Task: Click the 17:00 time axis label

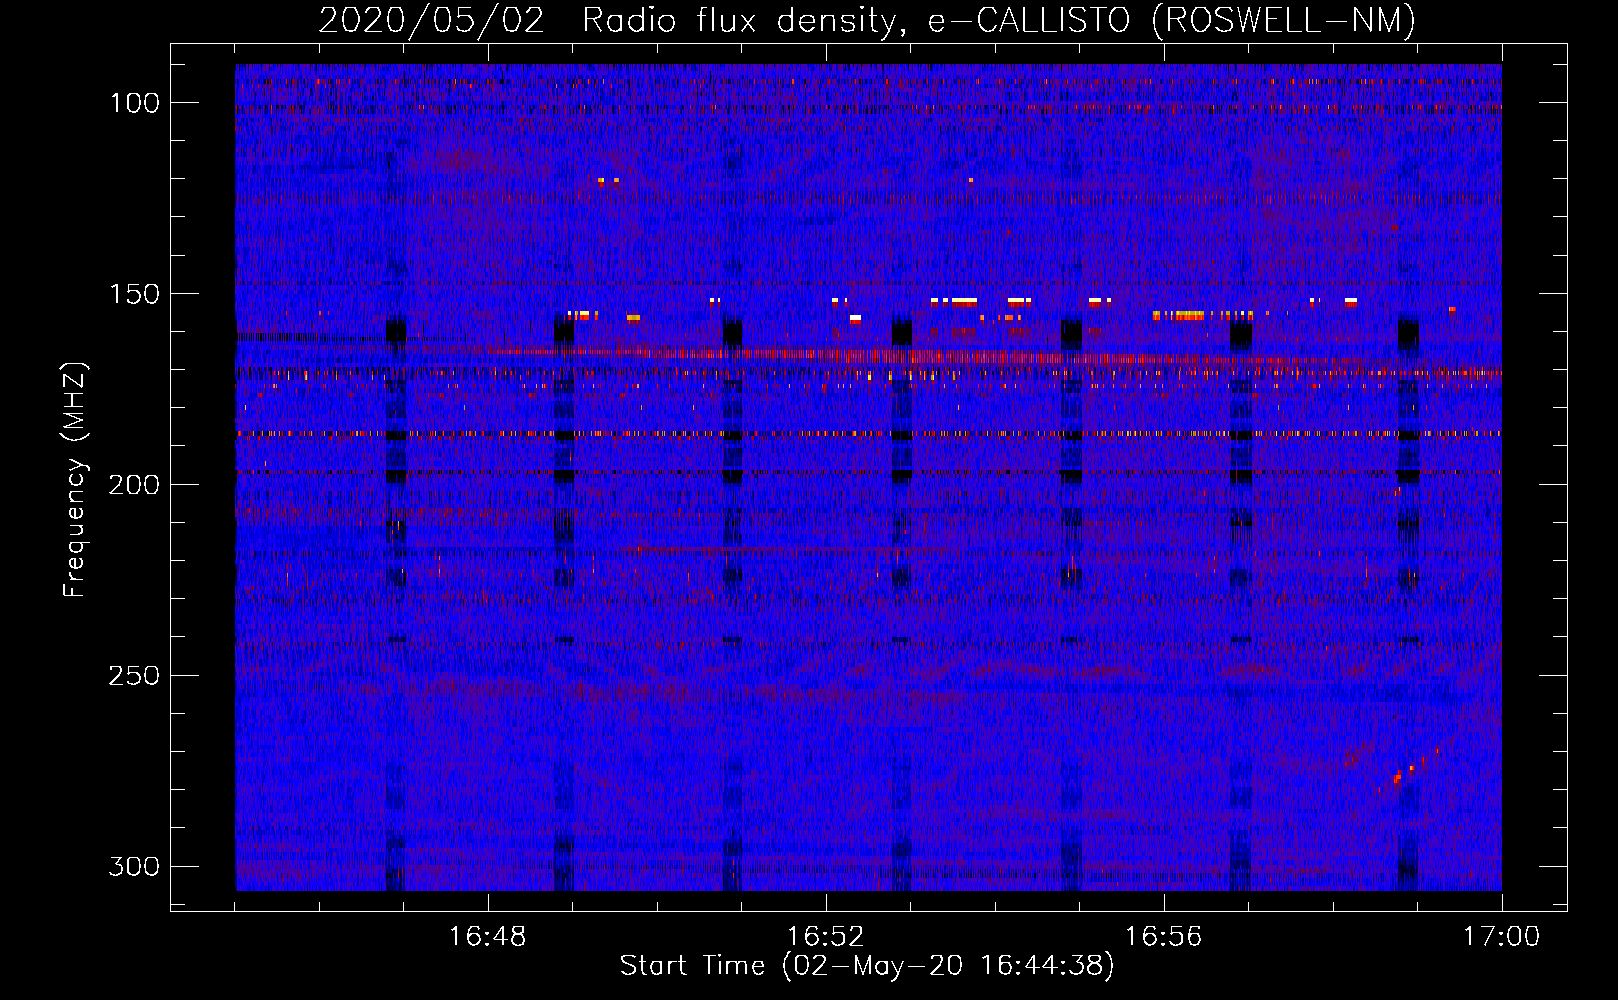Action: pos(1501,937)
